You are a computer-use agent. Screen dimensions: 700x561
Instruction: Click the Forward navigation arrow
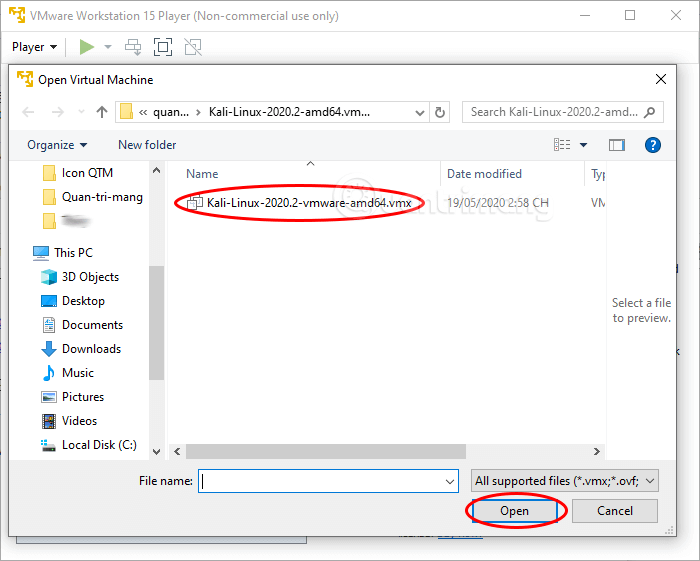click(58, 112)
